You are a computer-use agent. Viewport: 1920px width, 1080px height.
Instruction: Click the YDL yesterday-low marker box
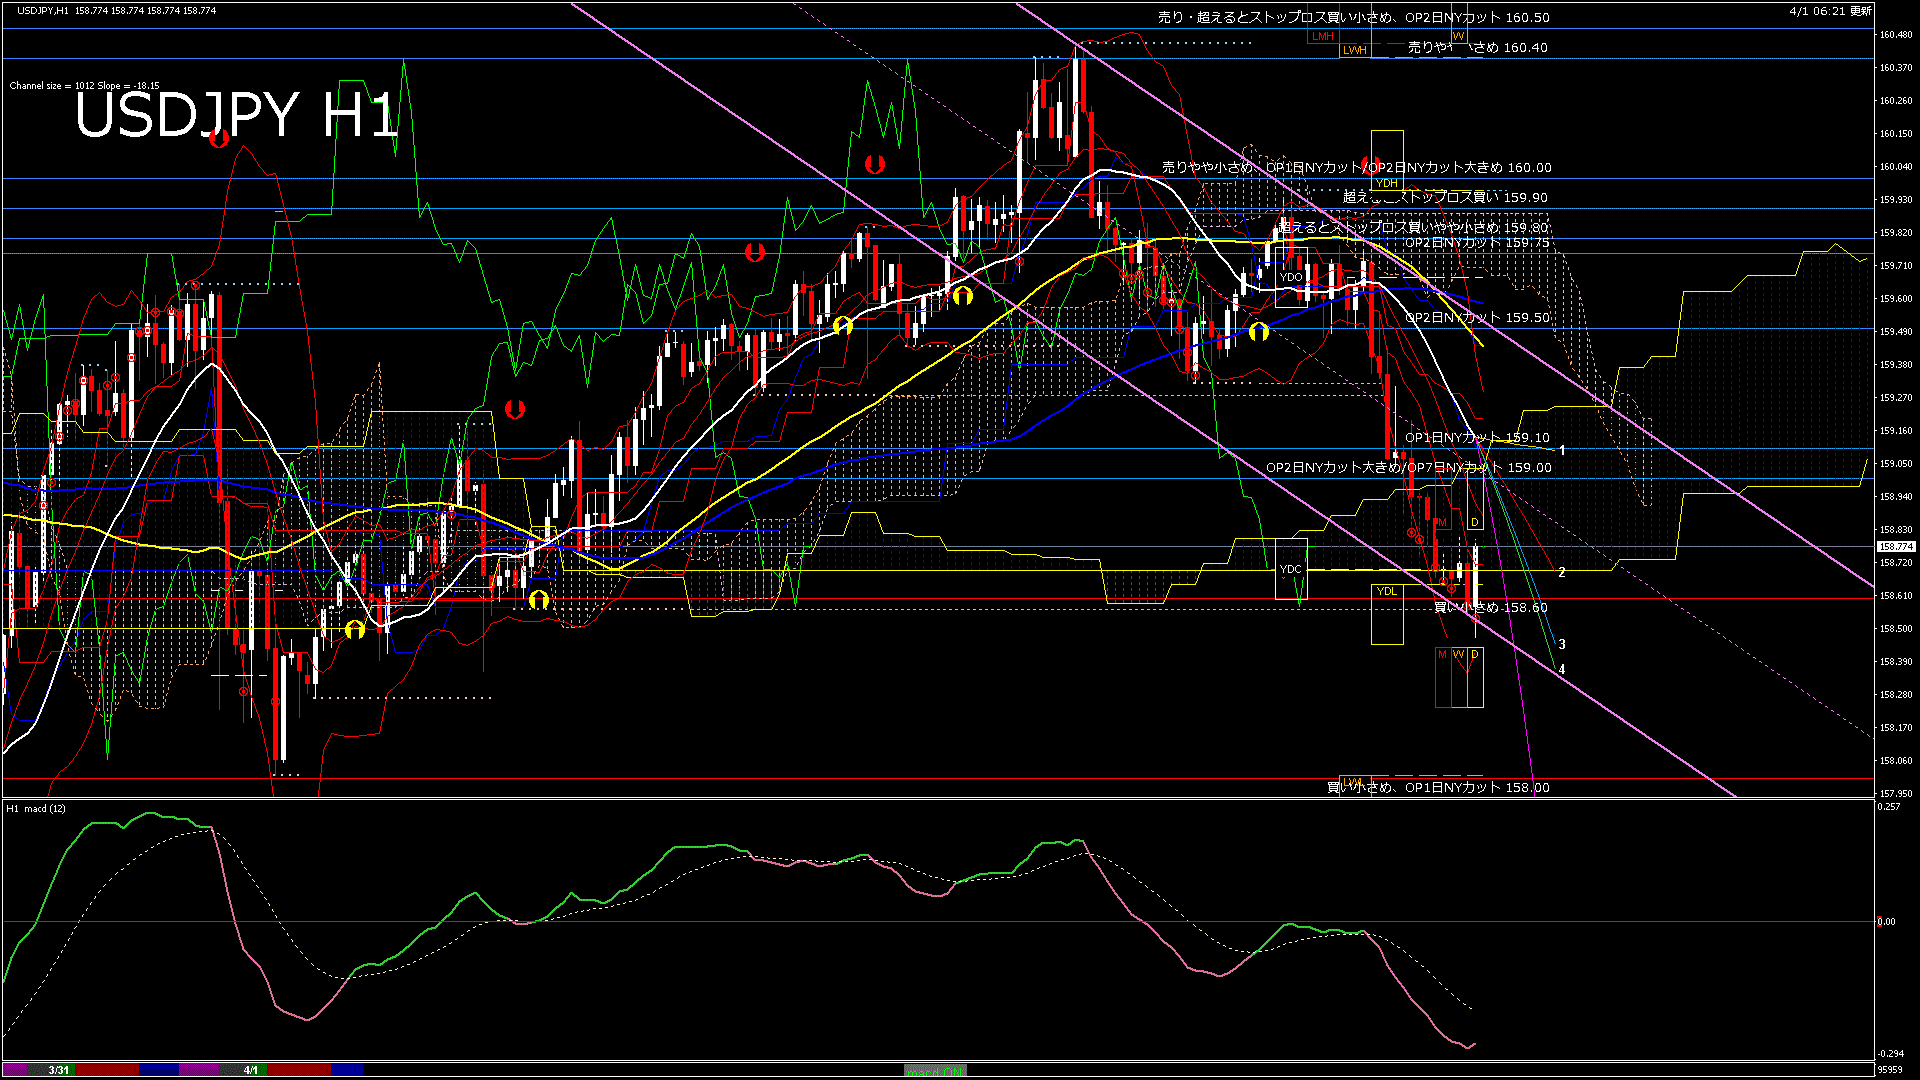click(1387, 591)
